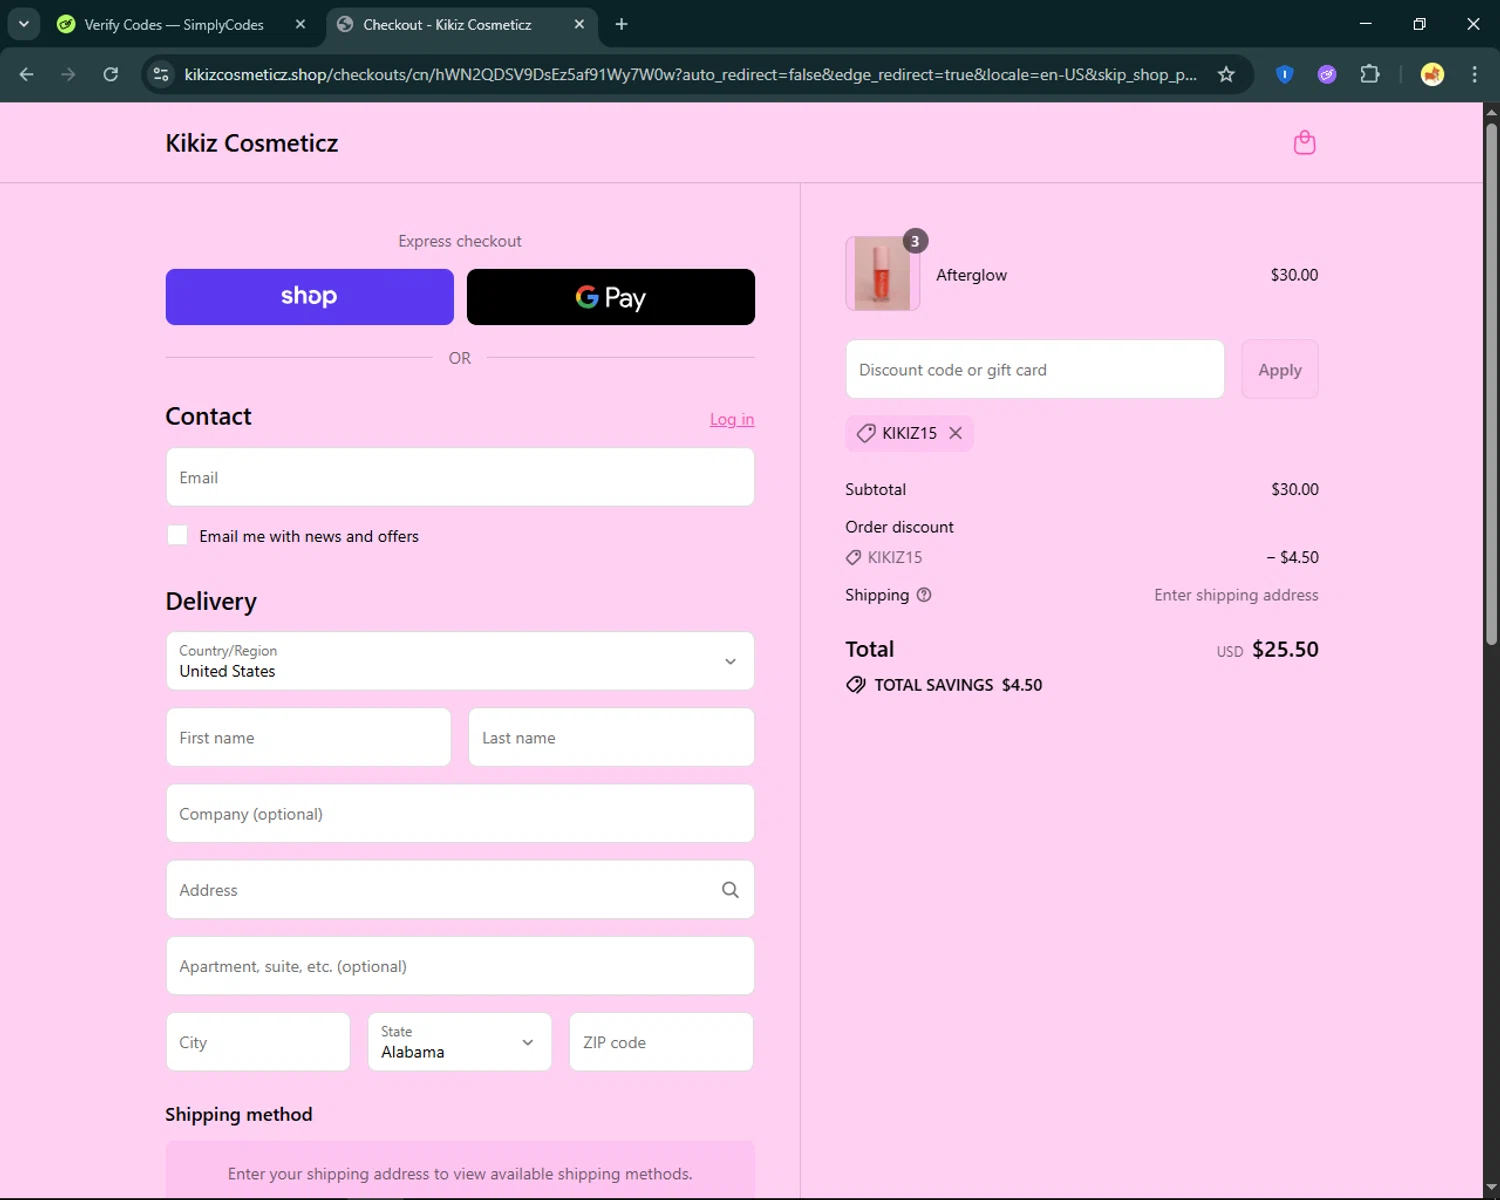The height and width of the screenshot is (1200, 1500).
Task: Restore down the browser window
Action: (1419, 24)
